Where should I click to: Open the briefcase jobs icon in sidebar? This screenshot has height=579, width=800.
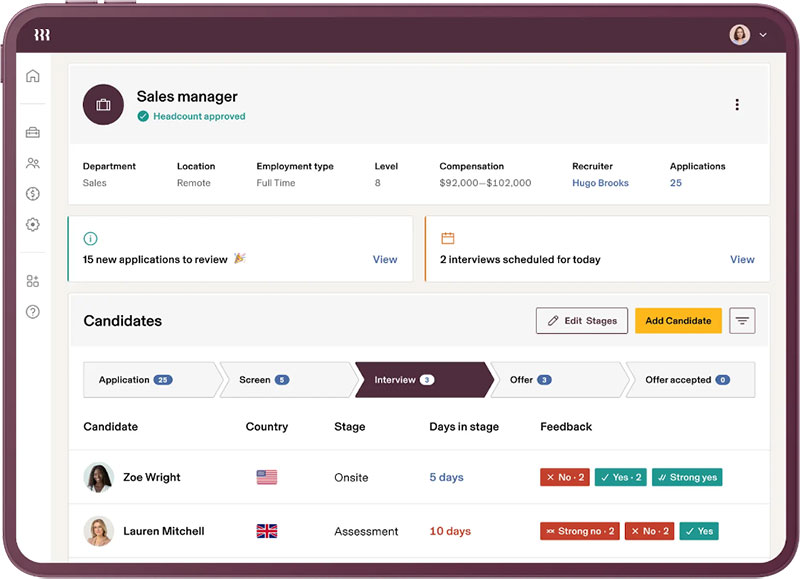pyautogui.click(x=33, y=133)
